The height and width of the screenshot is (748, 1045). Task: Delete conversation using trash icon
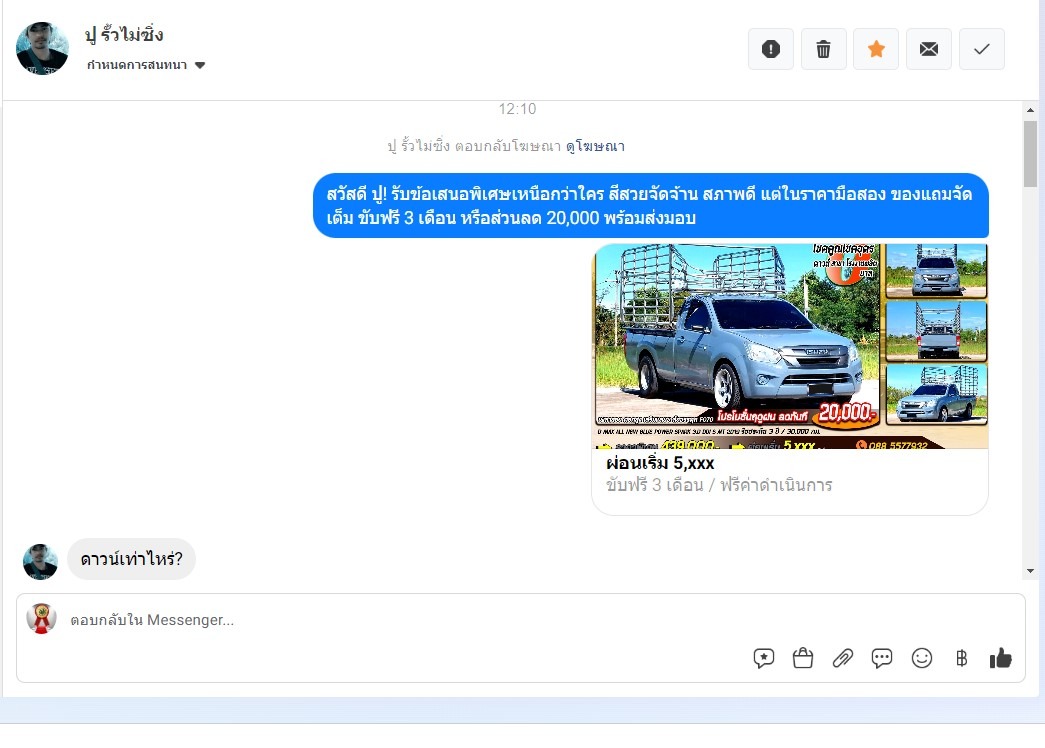pos(823,49)
